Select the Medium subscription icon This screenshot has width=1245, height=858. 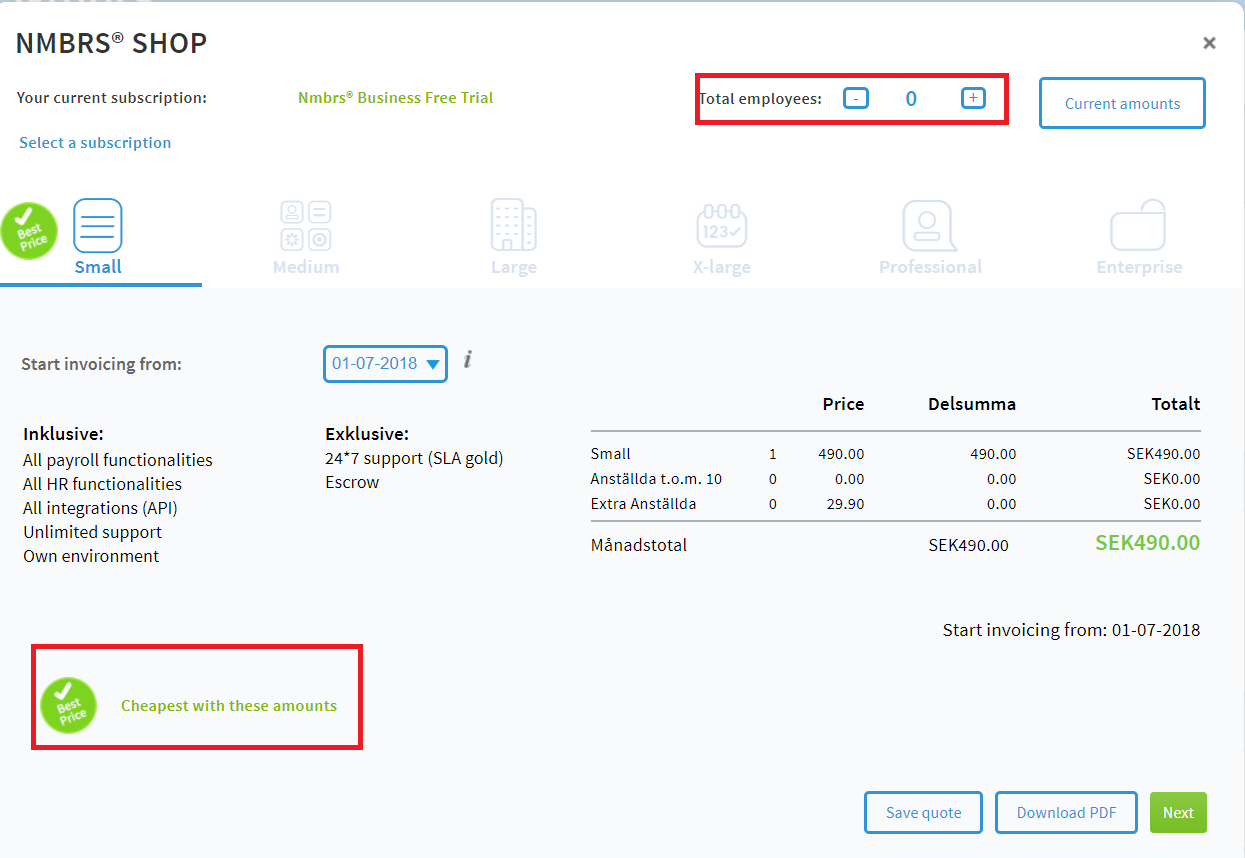306,225
